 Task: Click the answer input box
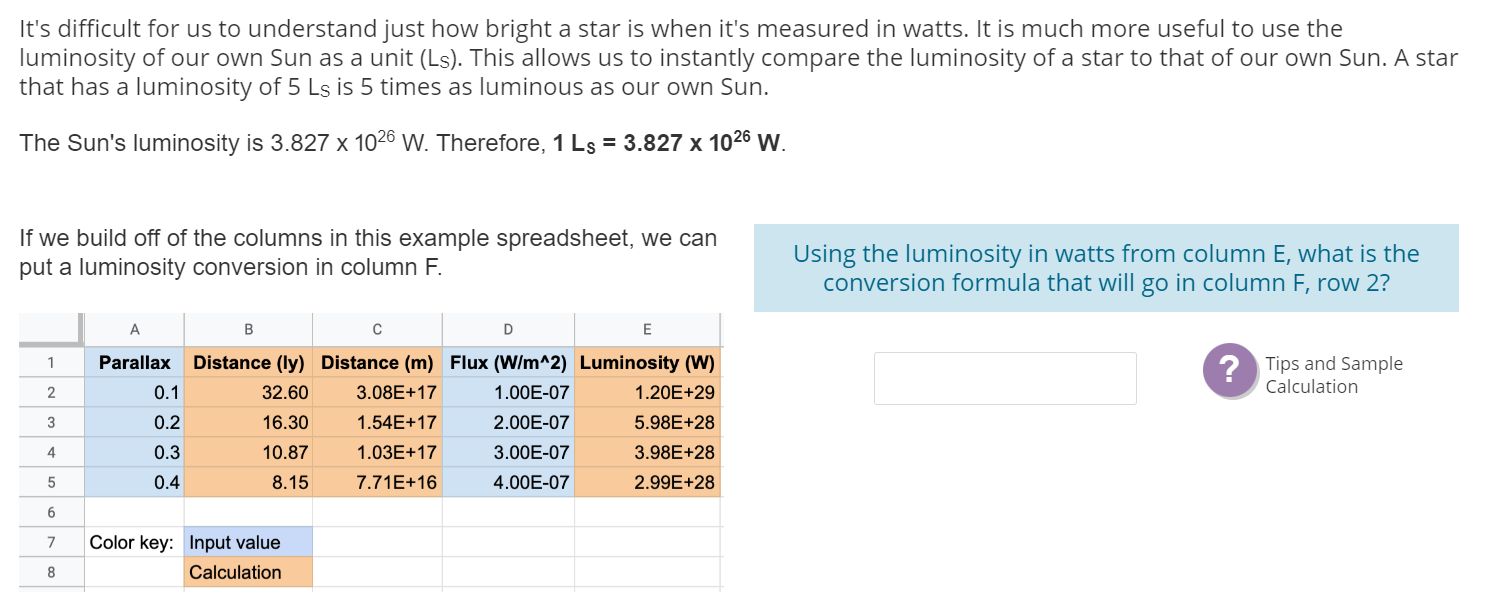[x=1005, y=378]
